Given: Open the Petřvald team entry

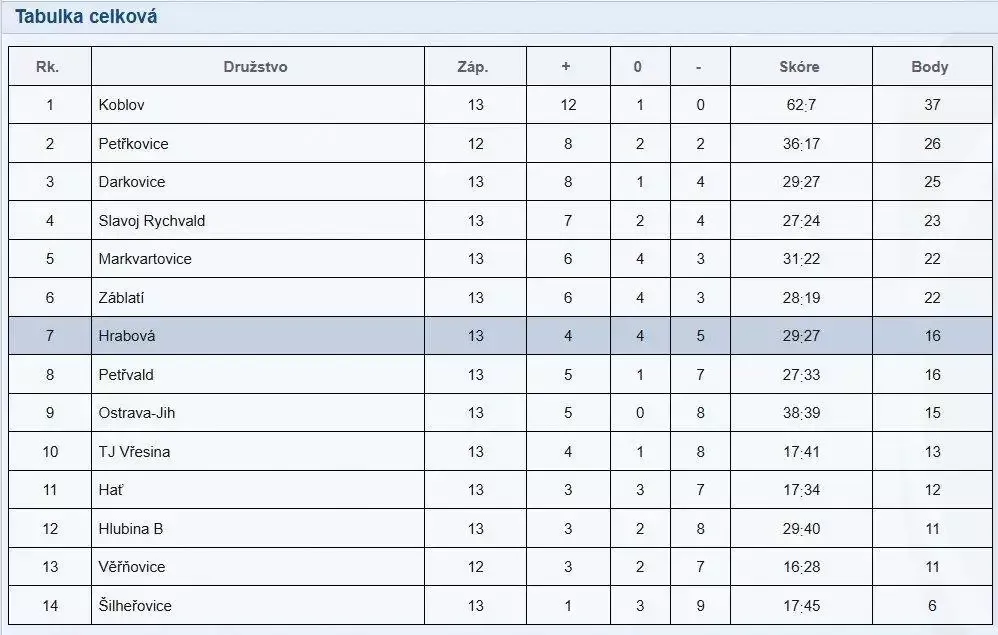Looking at the screenshot, I should [126, 375].
